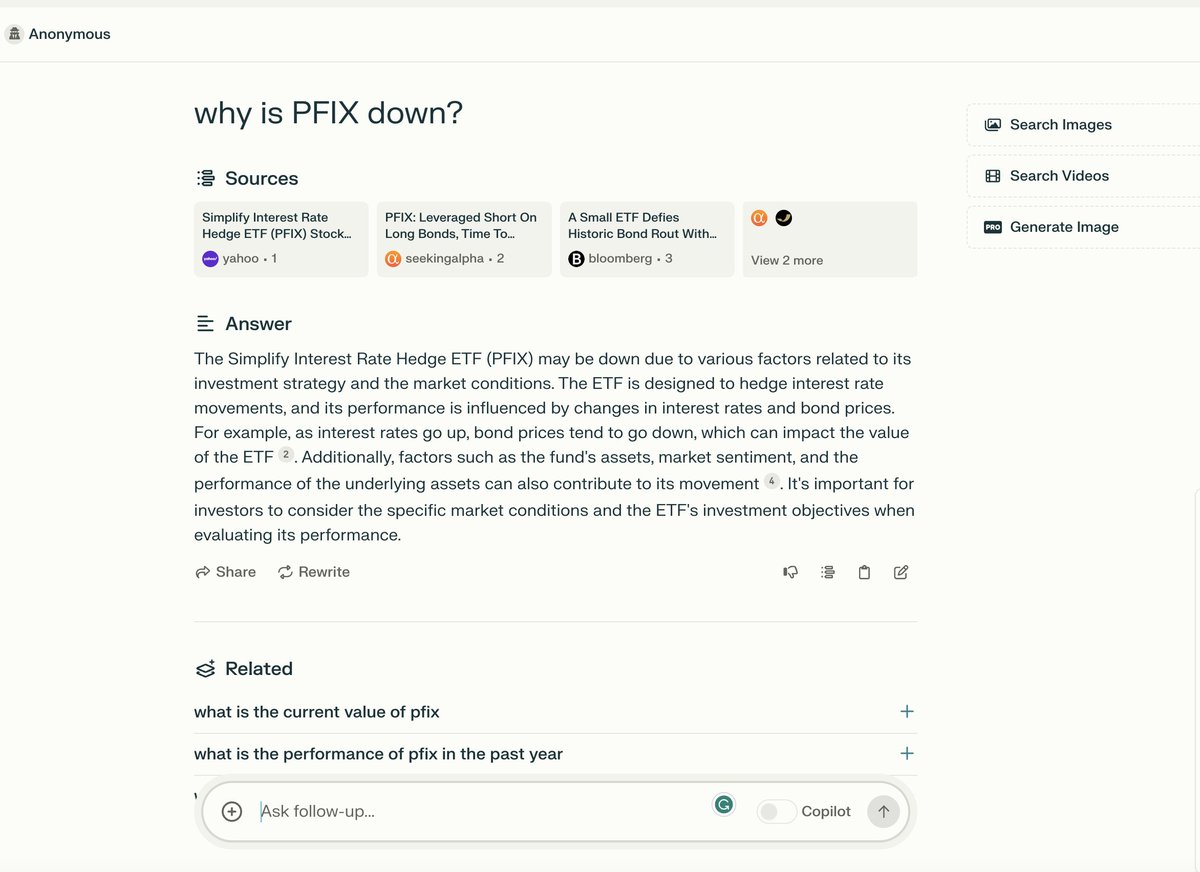Edit query with pencil icon
Screen dimensions: 1200x872
901,572
